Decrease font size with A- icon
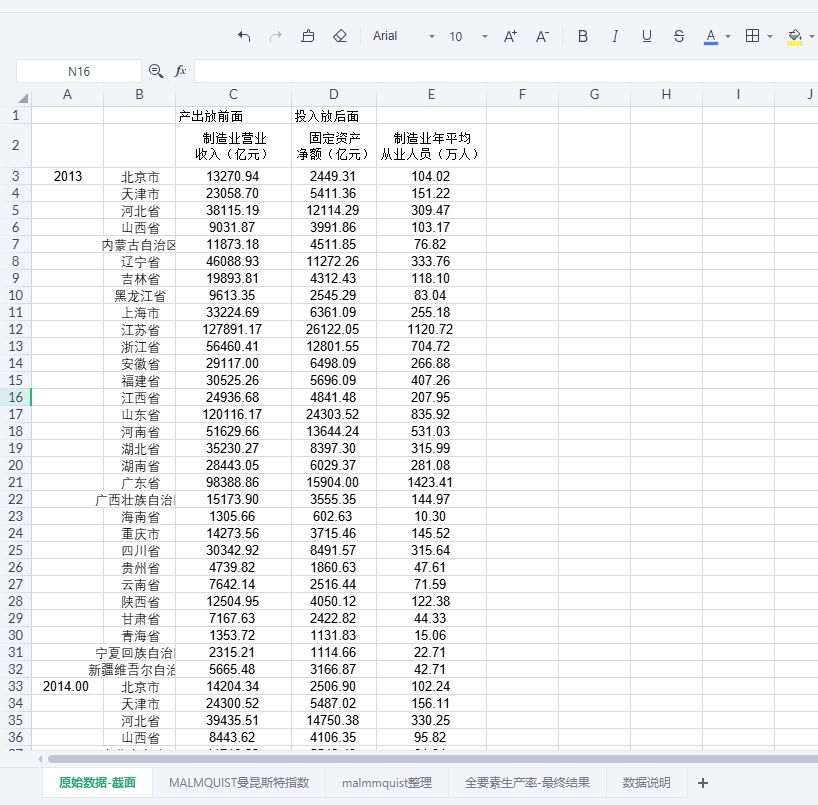The width and height of the screenshot is (818, 805). click(542, 36)
